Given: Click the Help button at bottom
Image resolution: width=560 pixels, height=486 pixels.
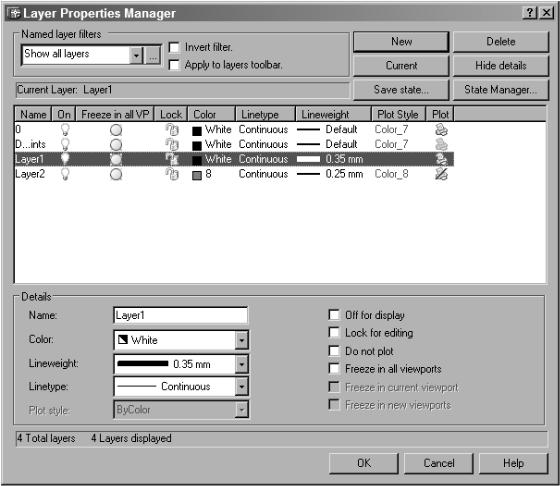Looking at the screenshot, I should (514, 463).
